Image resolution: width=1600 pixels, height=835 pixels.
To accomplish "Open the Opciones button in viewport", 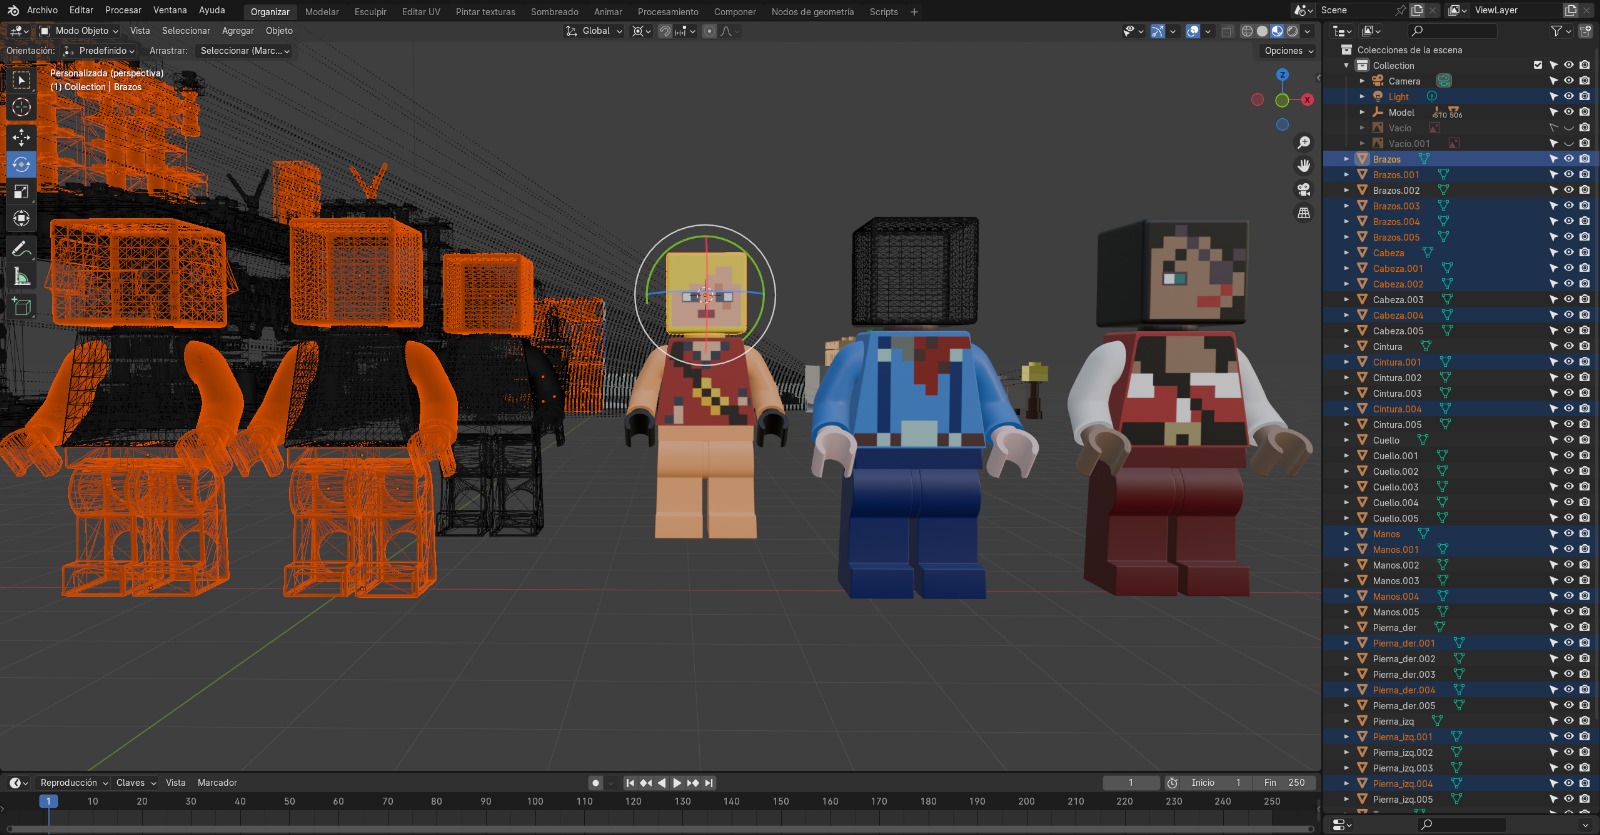I will coord(1288,51).
